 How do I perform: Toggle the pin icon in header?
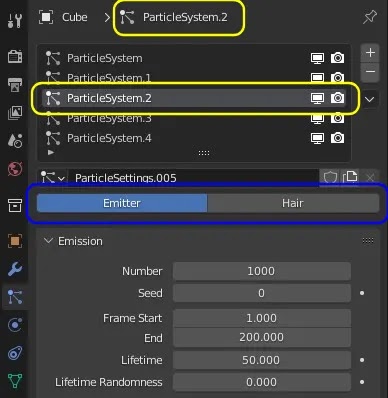pos(370,17)
